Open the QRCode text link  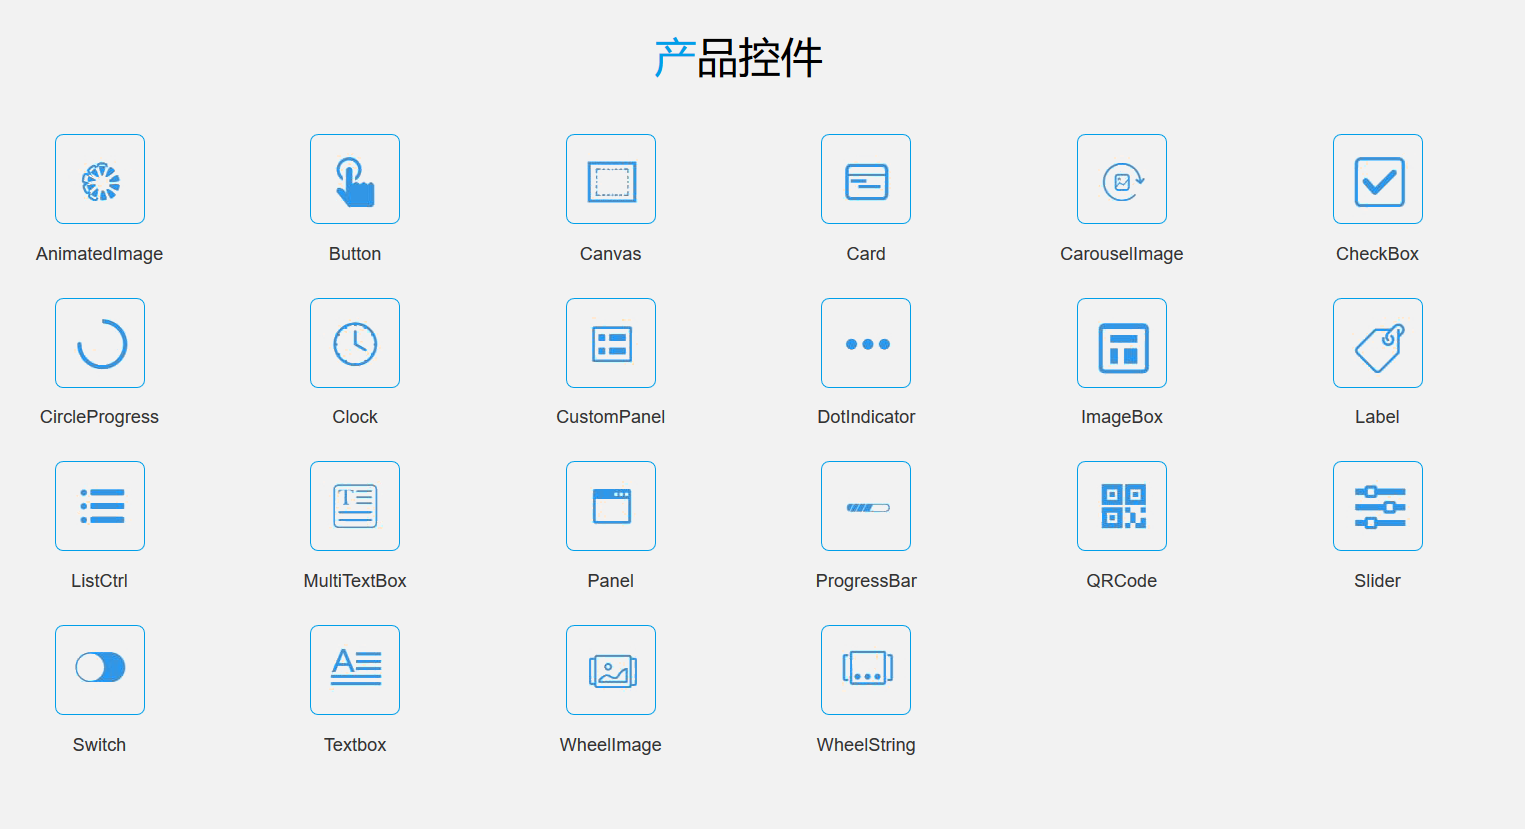pyautogui.click(x=1122, y=581)
